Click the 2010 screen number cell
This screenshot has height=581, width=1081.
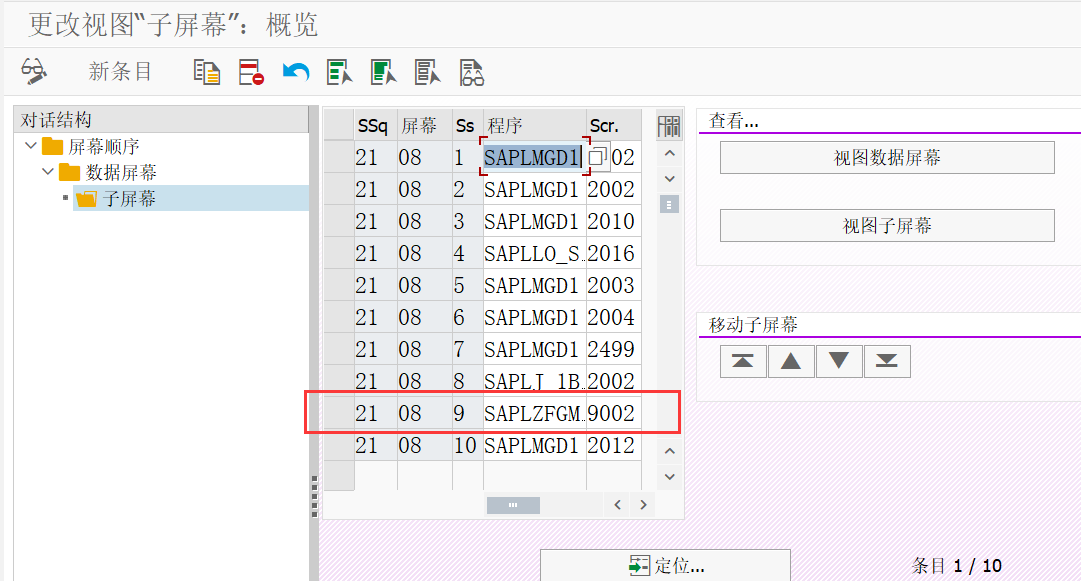613,221
